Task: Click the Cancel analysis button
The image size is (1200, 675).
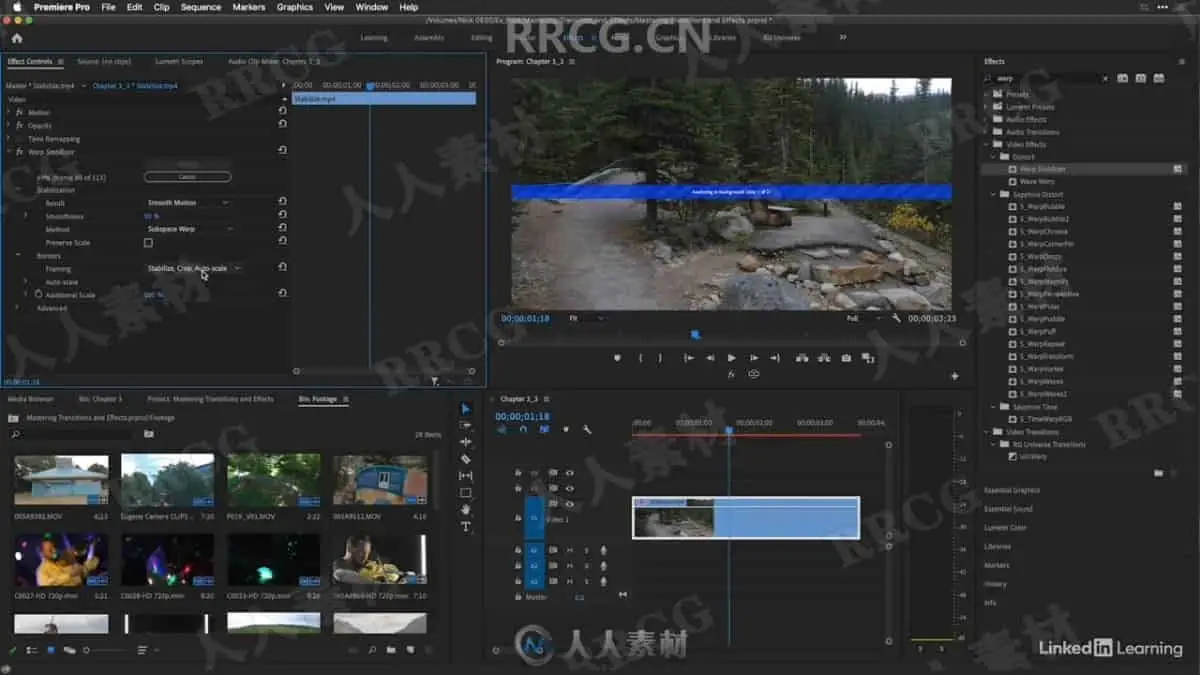Action: (187, 177)
